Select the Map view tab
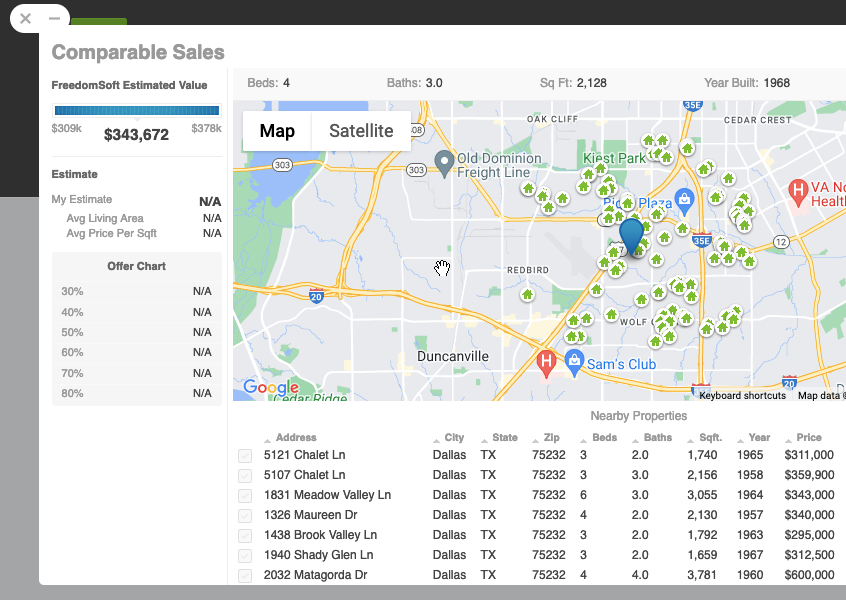 tap(277, 131)
